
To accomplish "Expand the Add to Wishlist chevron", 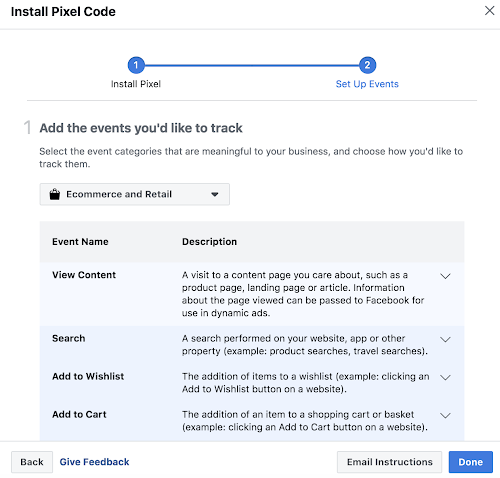I will pos(445,377).
